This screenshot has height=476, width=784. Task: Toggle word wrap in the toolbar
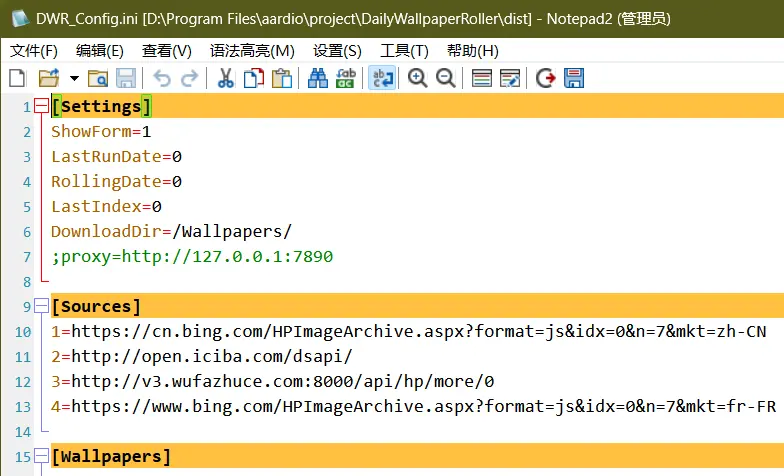382,78
